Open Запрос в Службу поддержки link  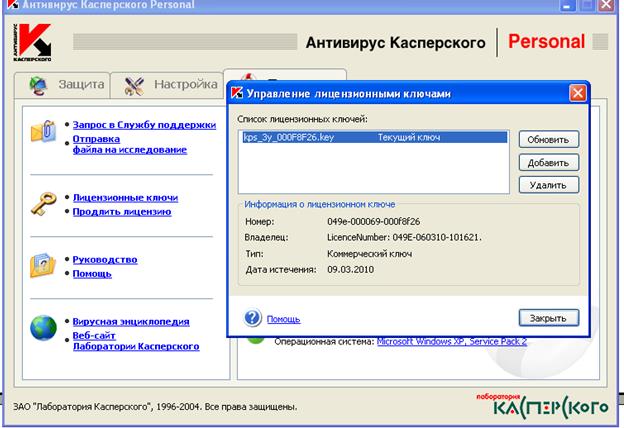coord(144,125)
